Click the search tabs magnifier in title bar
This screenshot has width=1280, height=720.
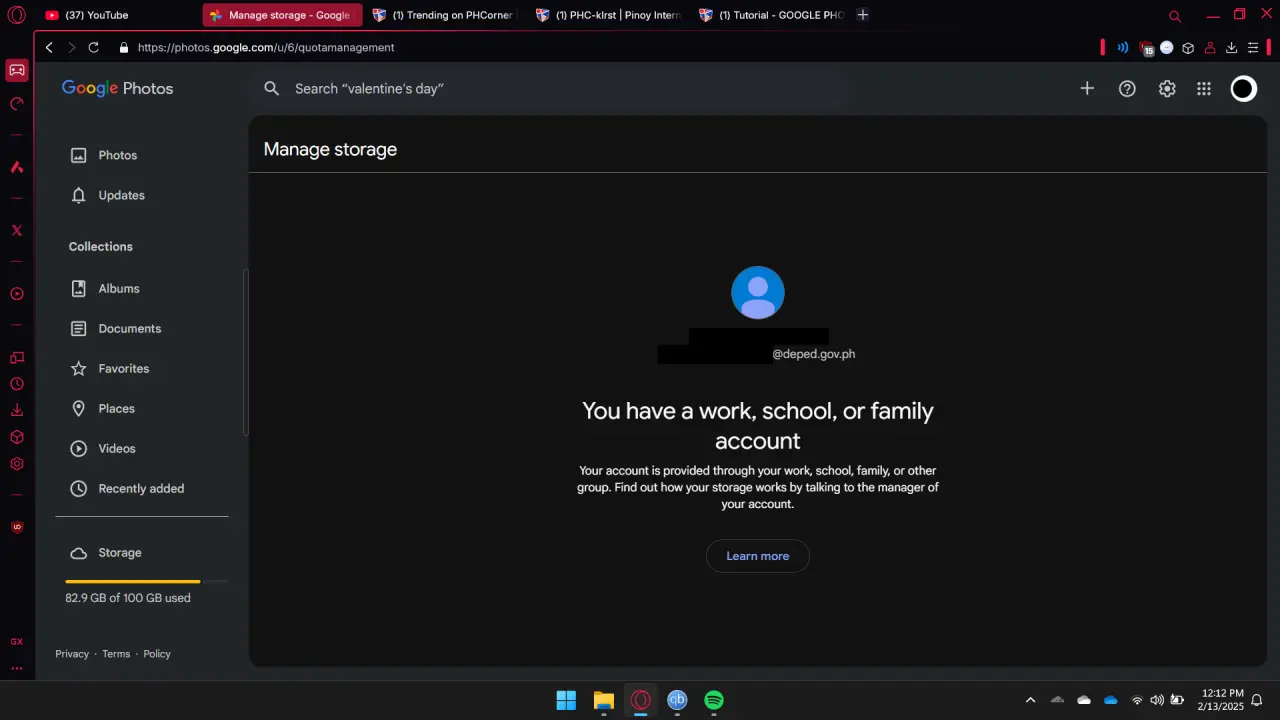(1175, 16)
